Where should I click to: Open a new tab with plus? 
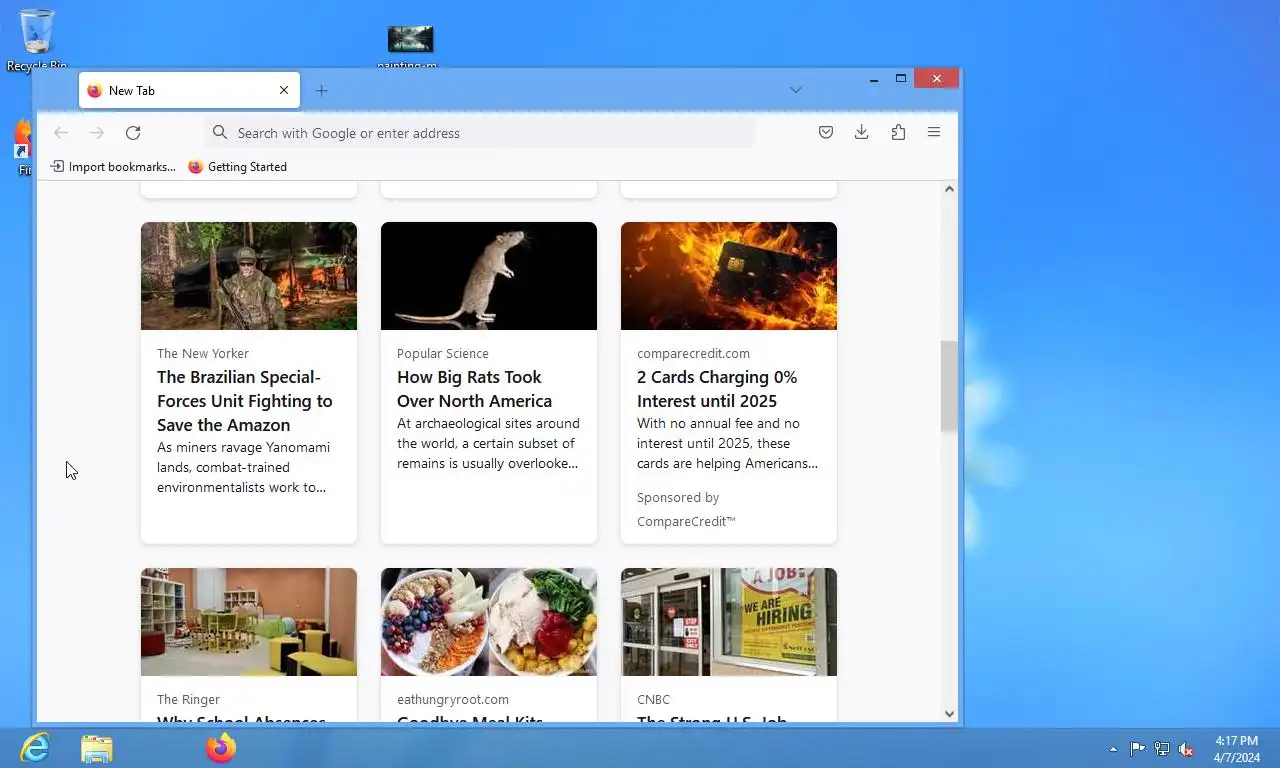[321, 91]
